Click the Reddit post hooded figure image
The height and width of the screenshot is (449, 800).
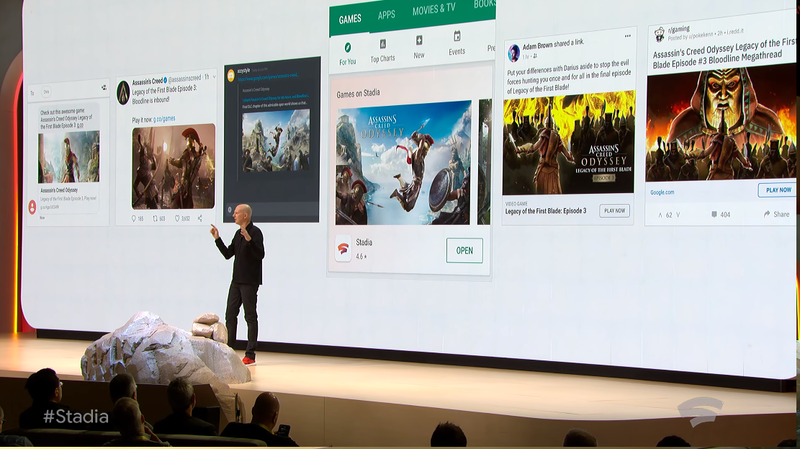721,123
